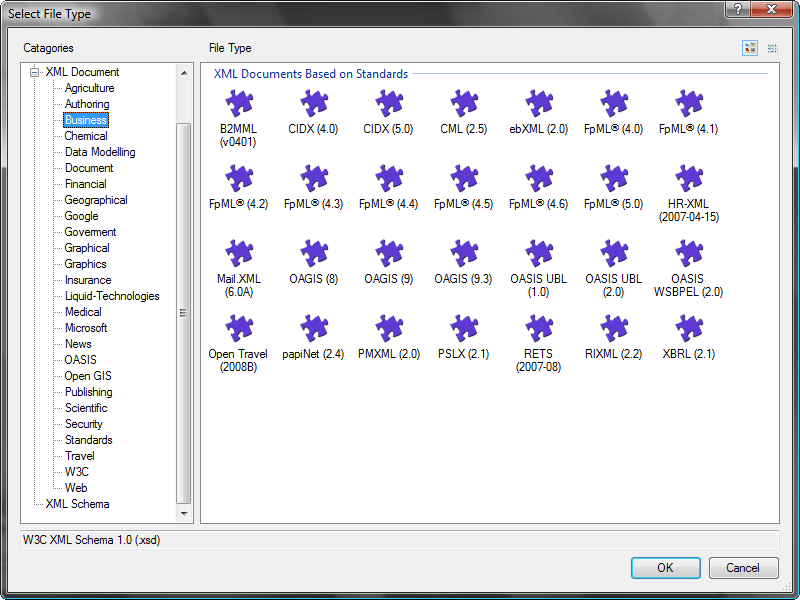Pick the PSLX (2.1) file type

pyautogui.click(x=463, y=329)
